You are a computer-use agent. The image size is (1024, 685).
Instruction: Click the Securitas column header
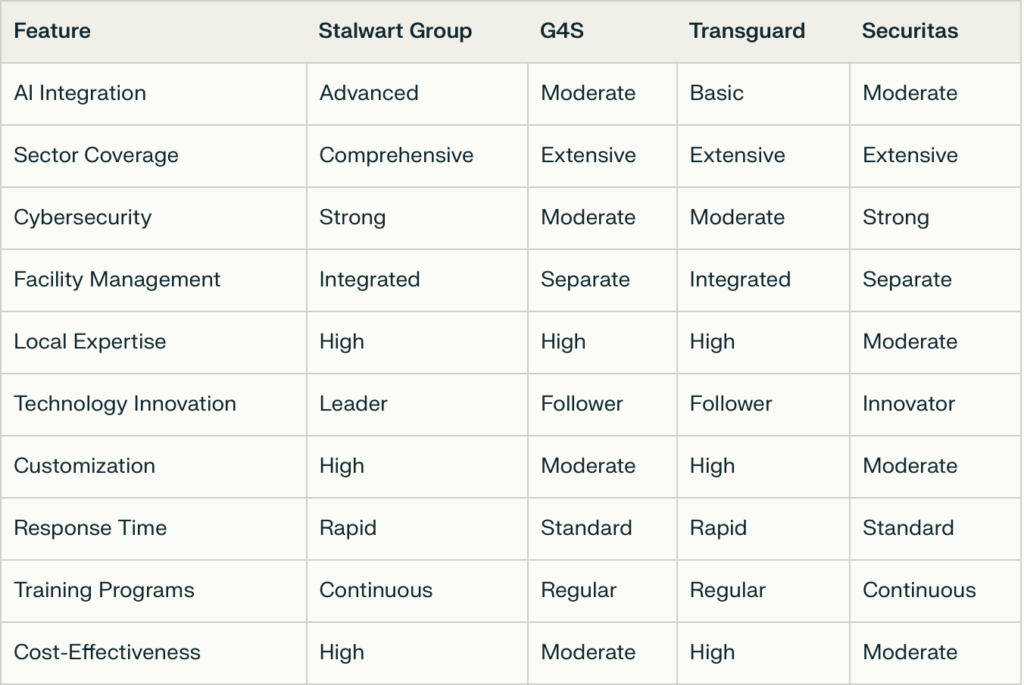[x=910, y=31]
